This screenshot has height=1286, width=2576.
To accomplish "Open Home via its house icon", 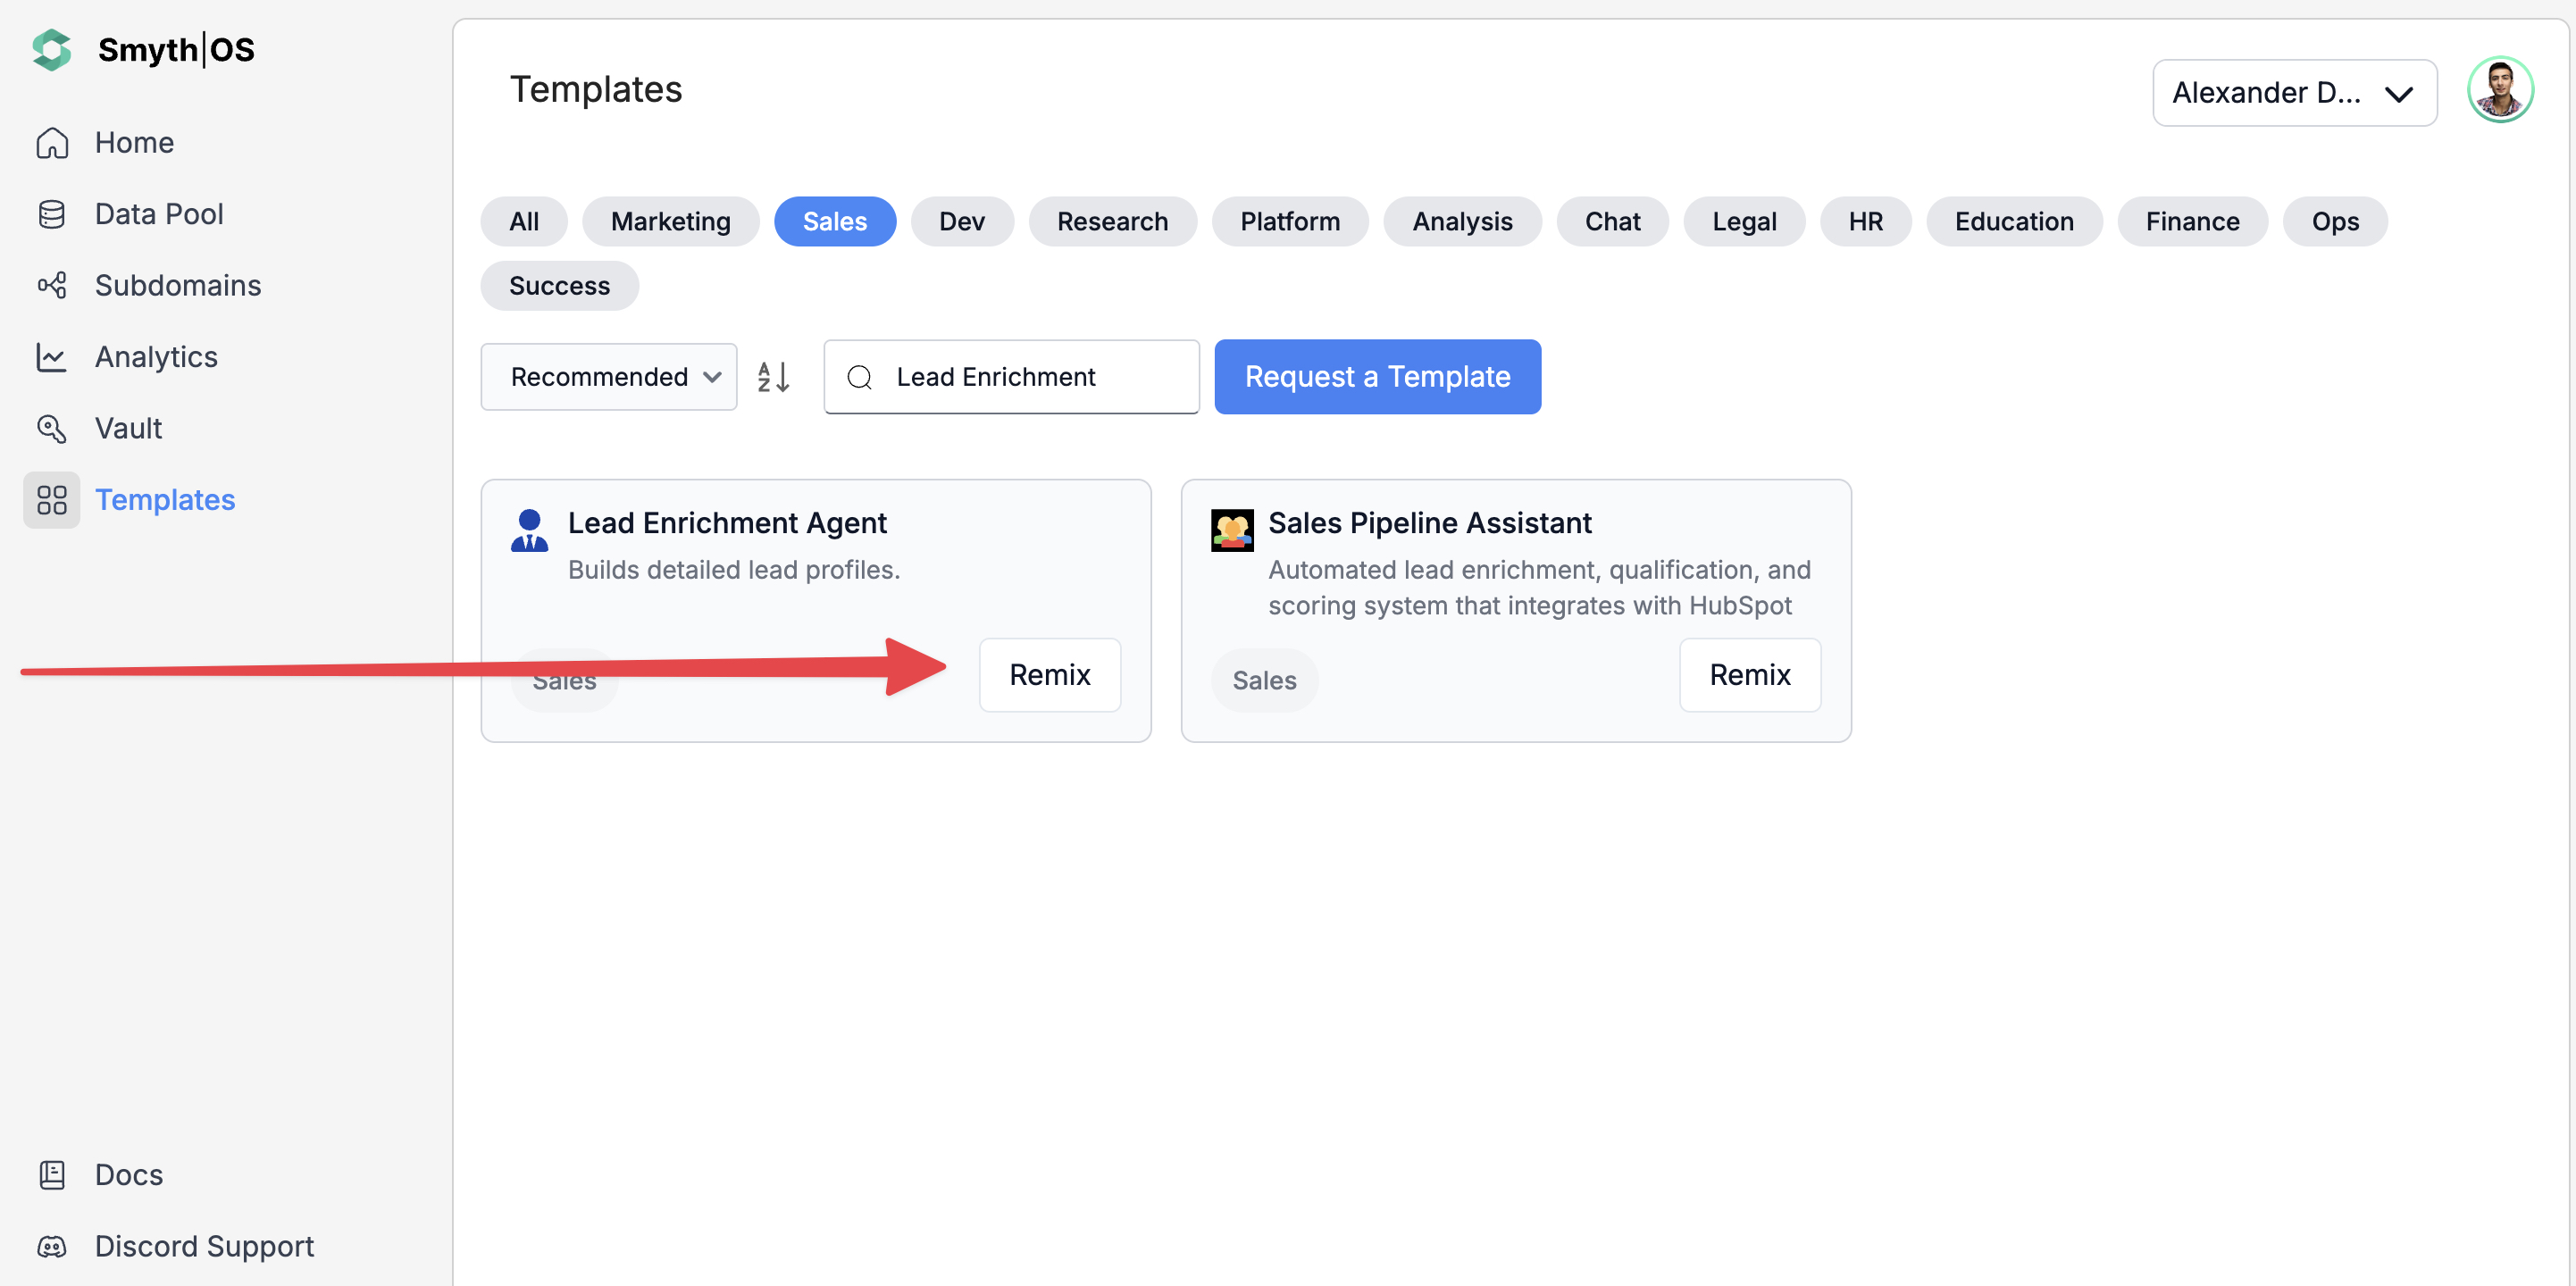I will pos(52,143).
